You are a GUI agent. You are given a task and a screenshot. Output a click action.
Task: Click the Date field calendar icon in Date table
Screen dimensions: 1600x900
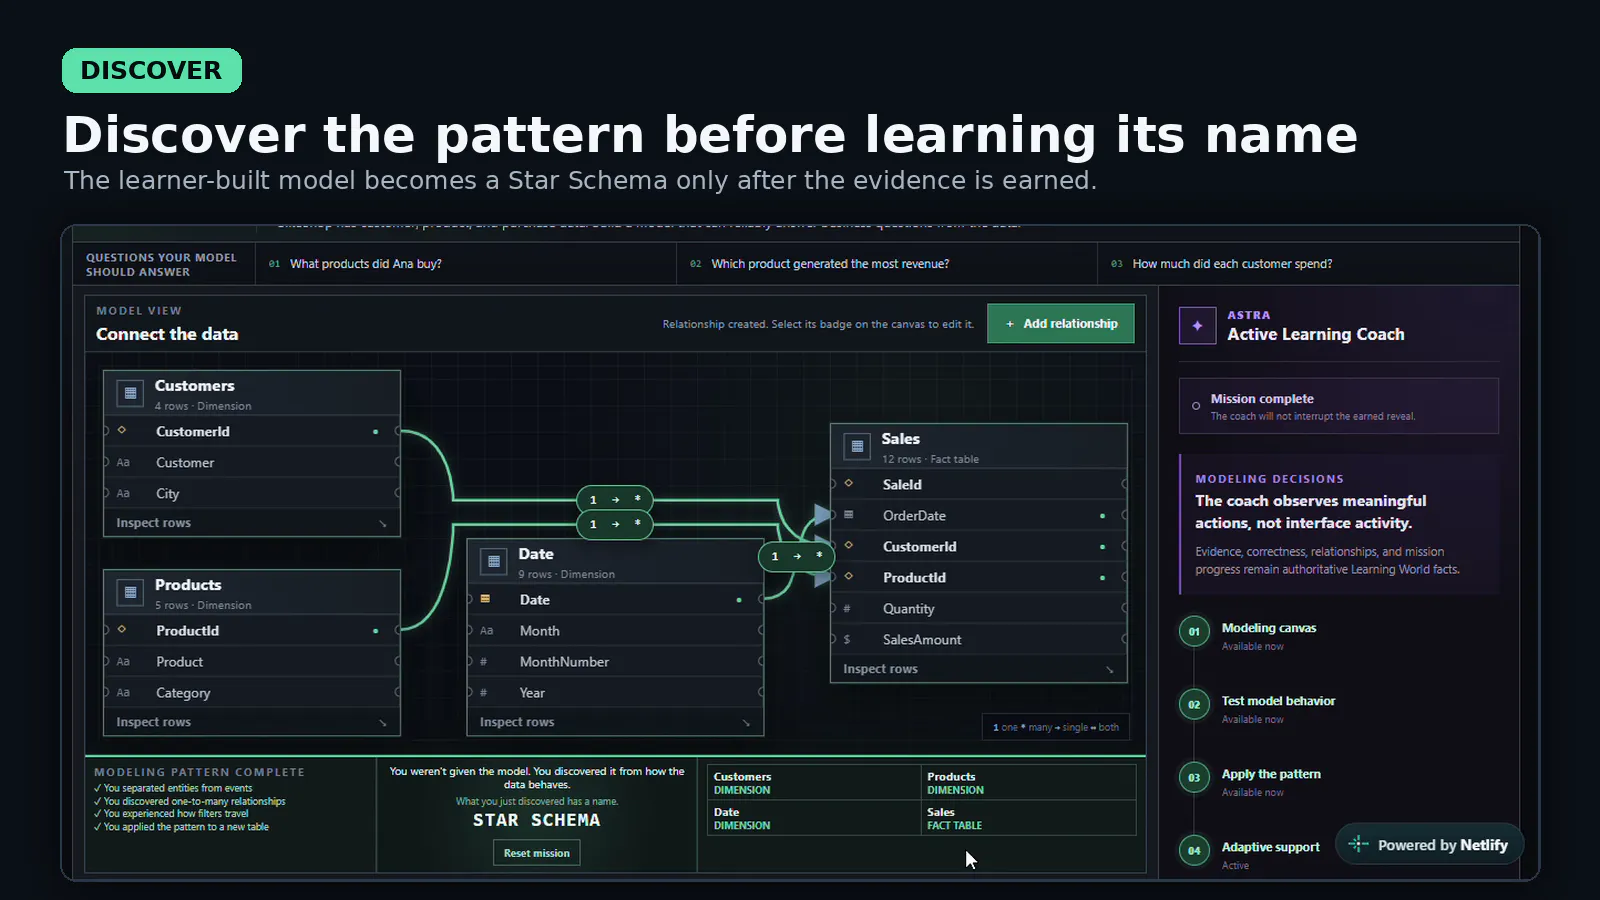(x=485, y=599)
